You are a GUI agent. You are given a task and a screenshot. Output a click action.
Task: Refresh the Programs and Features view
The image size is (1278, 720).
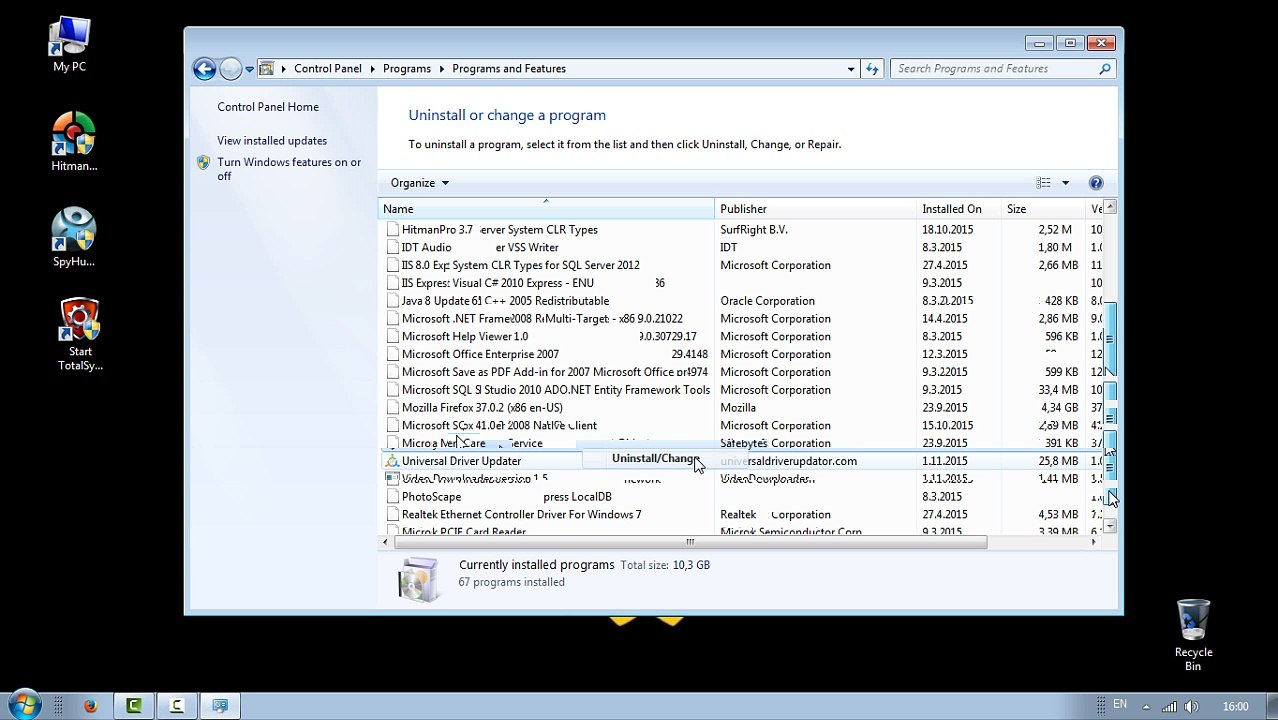point(872,69)
